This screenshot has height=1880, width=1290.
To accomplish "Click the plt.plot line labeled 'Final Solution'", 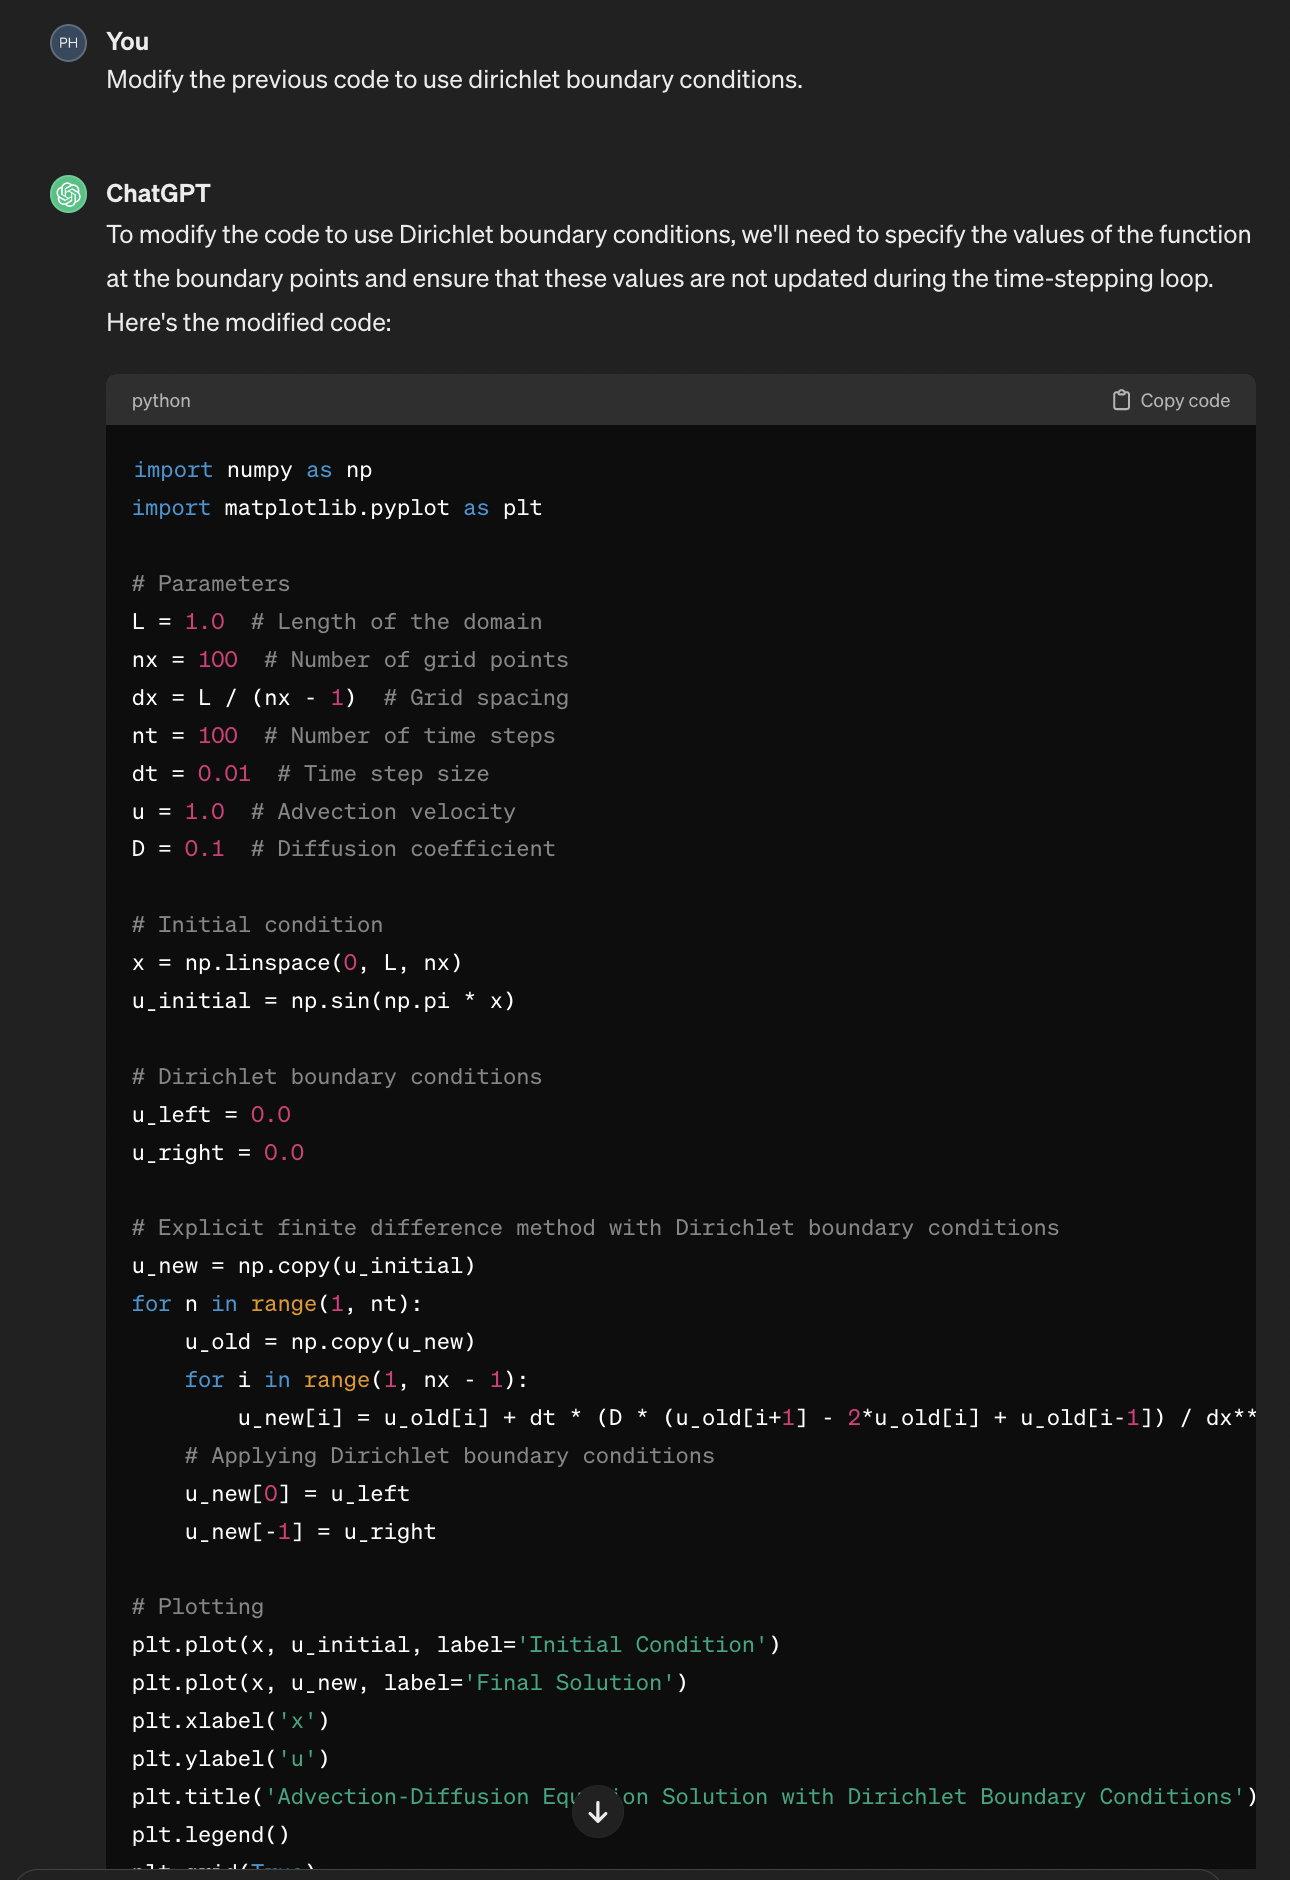I will (410, 1683).
